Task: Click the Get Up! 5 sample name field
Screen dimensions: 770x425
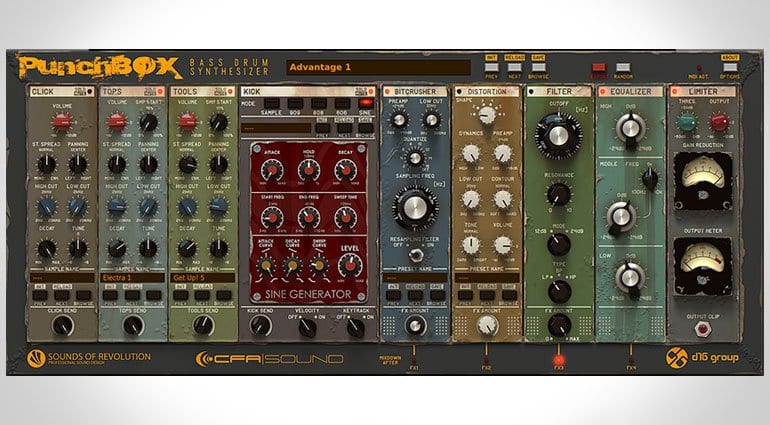Action: [202, 278]
